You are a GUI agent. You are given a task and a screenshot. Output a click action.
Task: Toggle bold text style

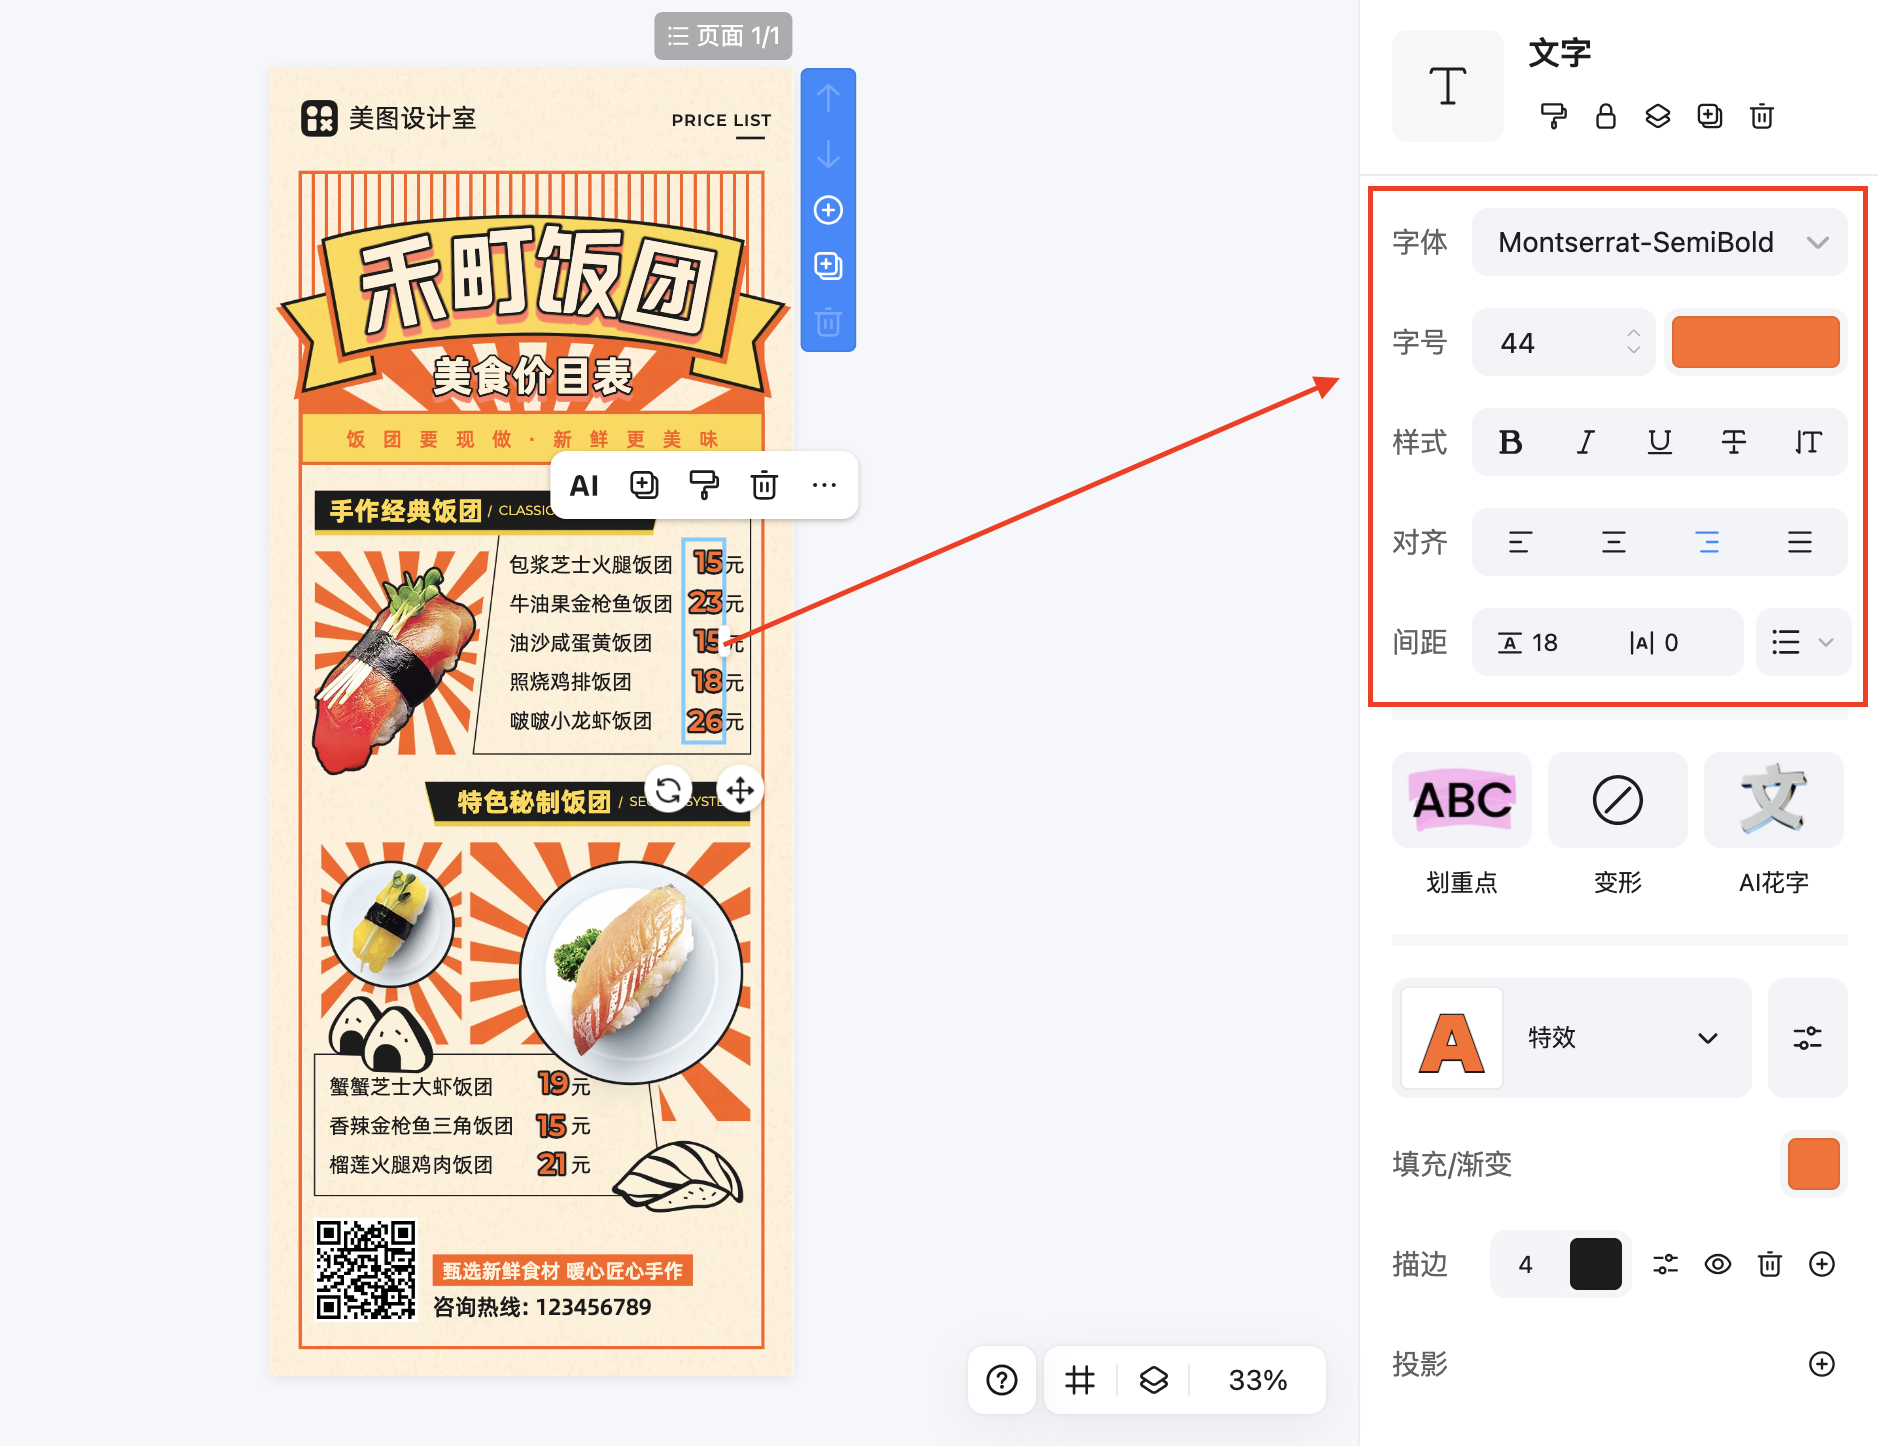[1510, 442]
